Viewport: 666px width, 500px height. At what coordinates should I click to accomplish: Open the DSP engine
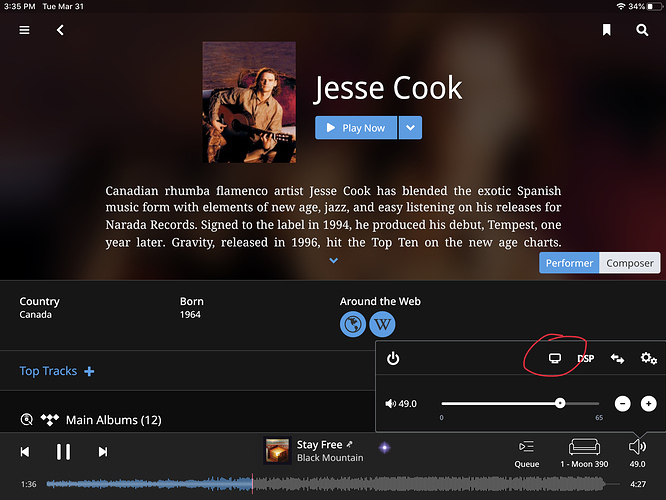click(586, 359)
